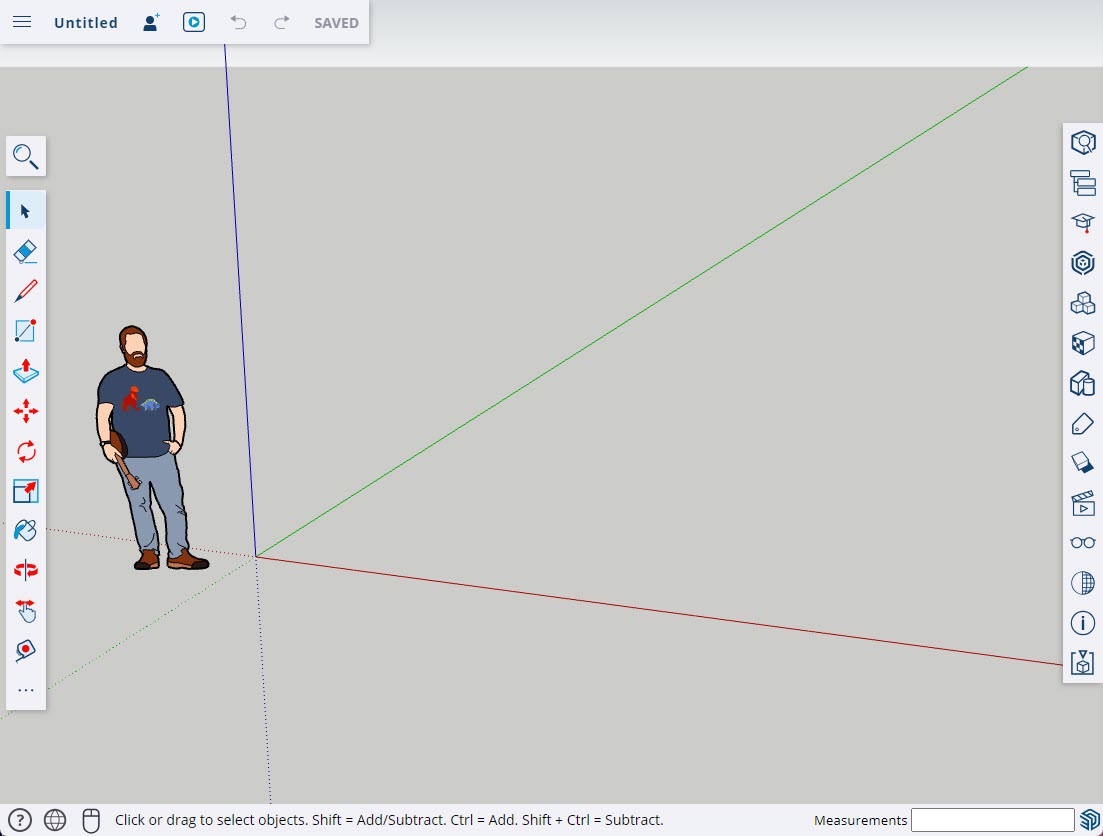
Task: Open the Instructor panel
Action: coord(1082,223)
